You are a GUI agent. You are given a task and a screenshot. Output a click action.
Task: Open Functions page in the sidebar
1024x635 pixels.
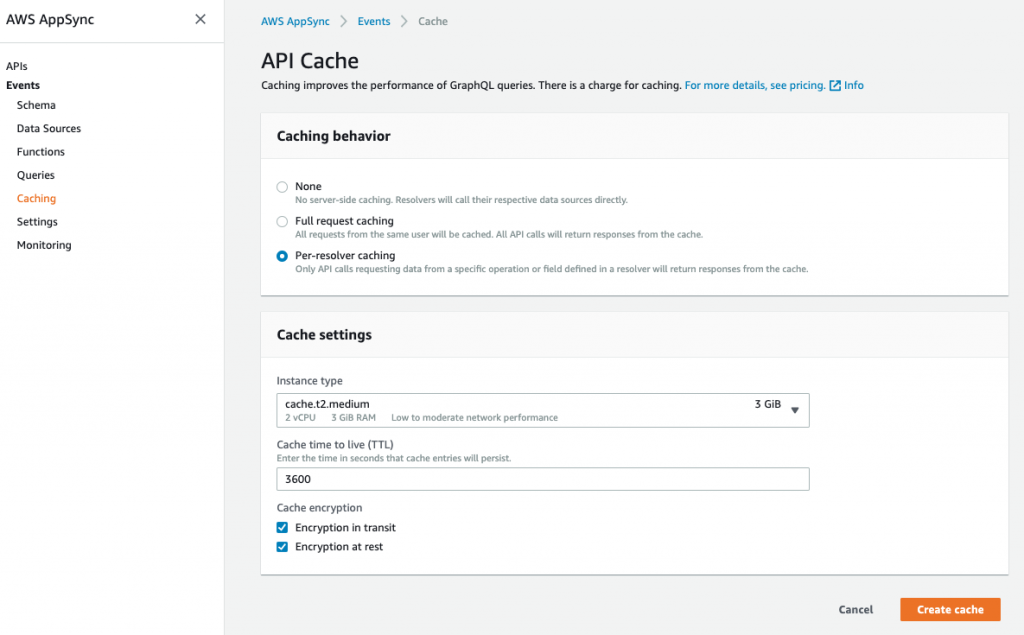tap(41, 152)
